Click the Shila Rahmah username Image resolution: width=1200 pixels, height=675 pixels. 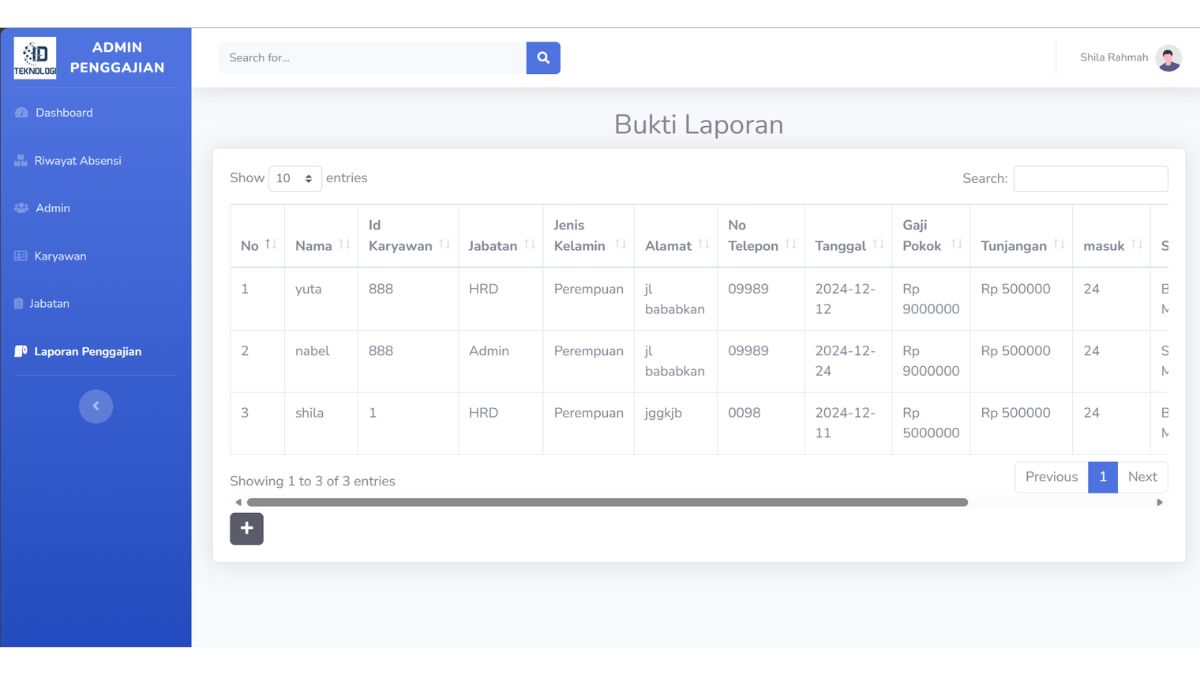click(x=1114, y=58)
